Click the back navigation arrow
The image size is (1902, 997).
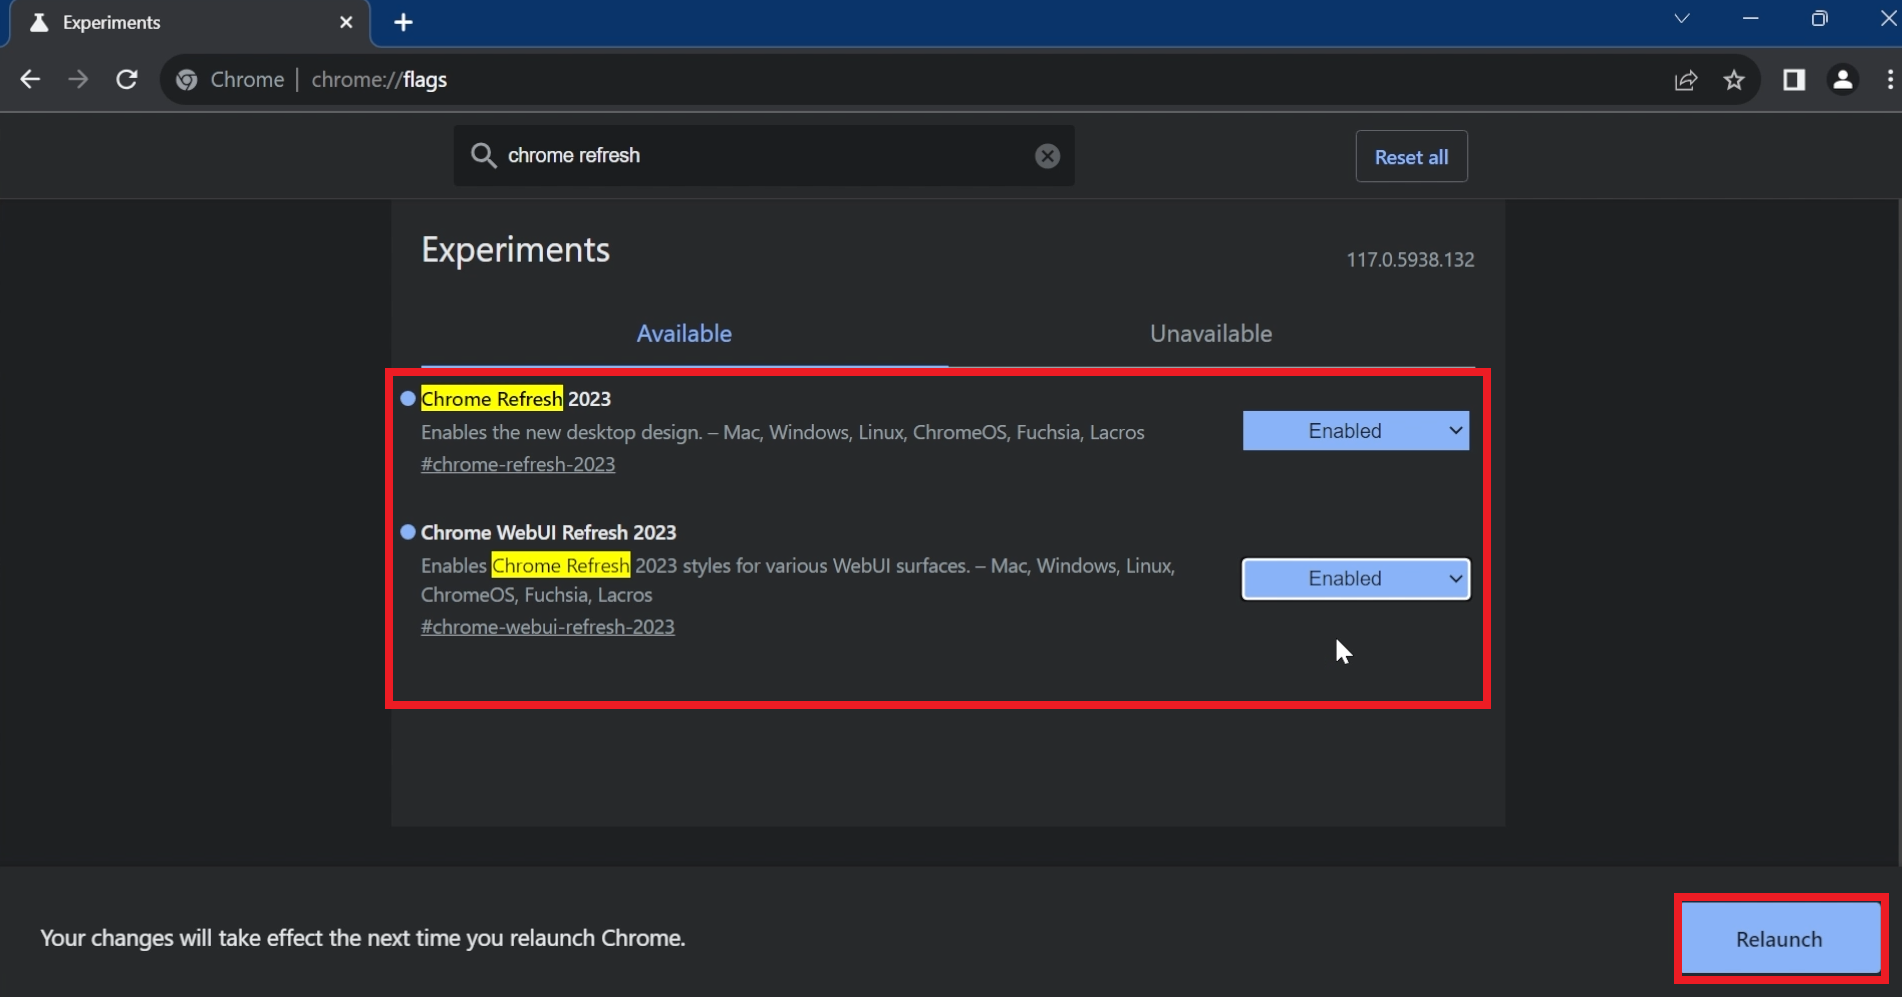[x=30, y=79]
